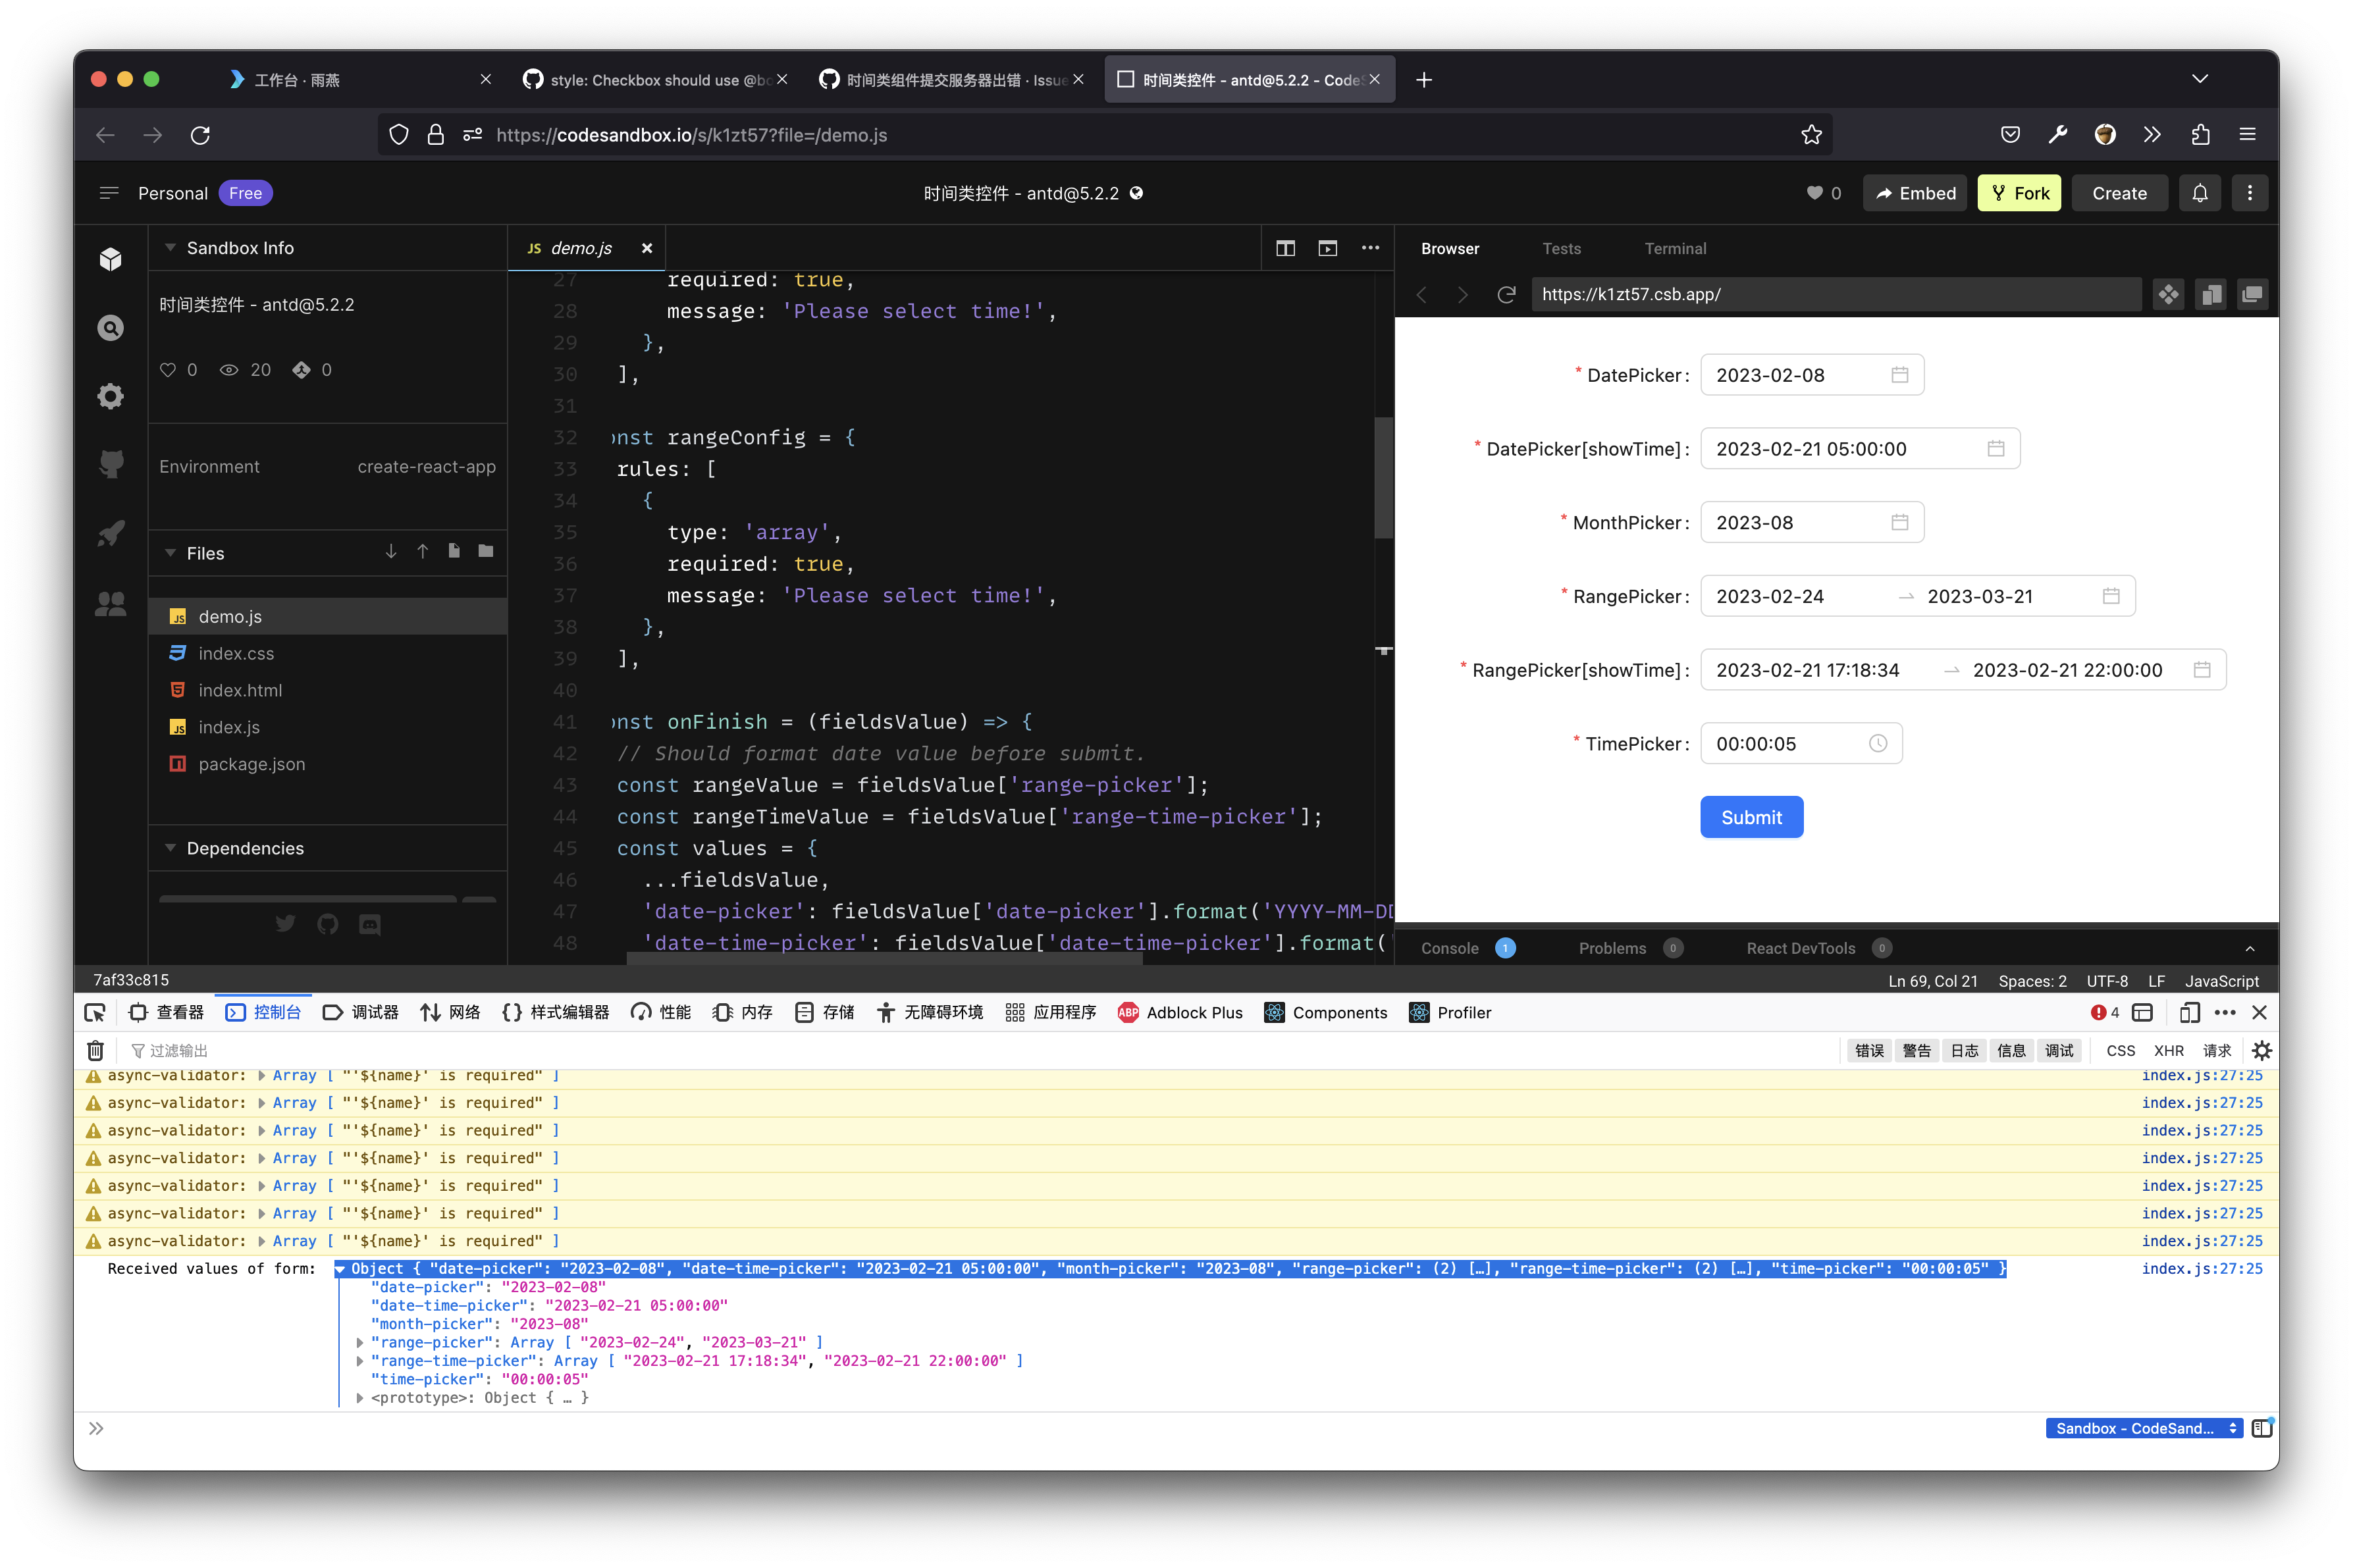Open the Problems panel tab
This screenshot has height=1568, width=2353.
pos(1630,948)
